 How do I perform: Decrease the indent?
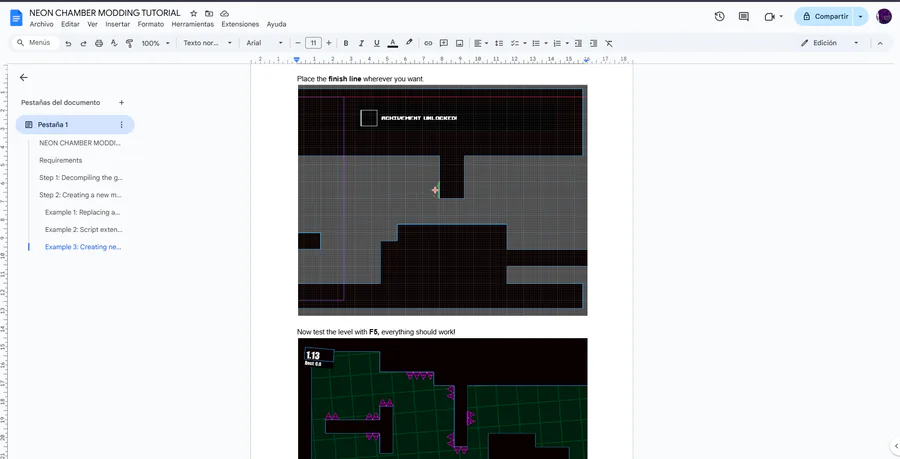point(578,43)
